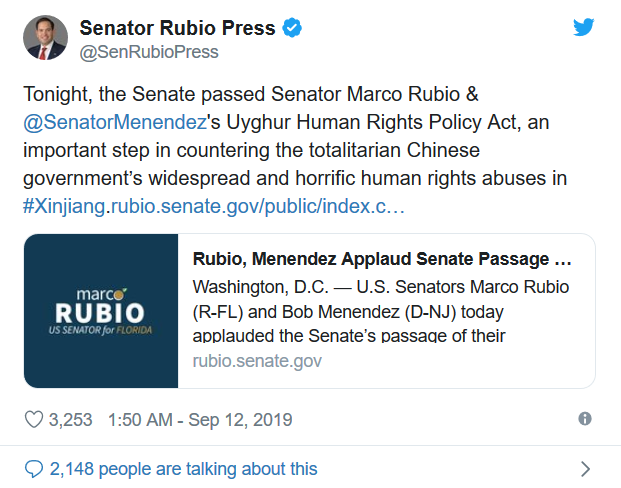Click the blue verified badge icon
621x488 pixels.
click(x=292, y=28)
